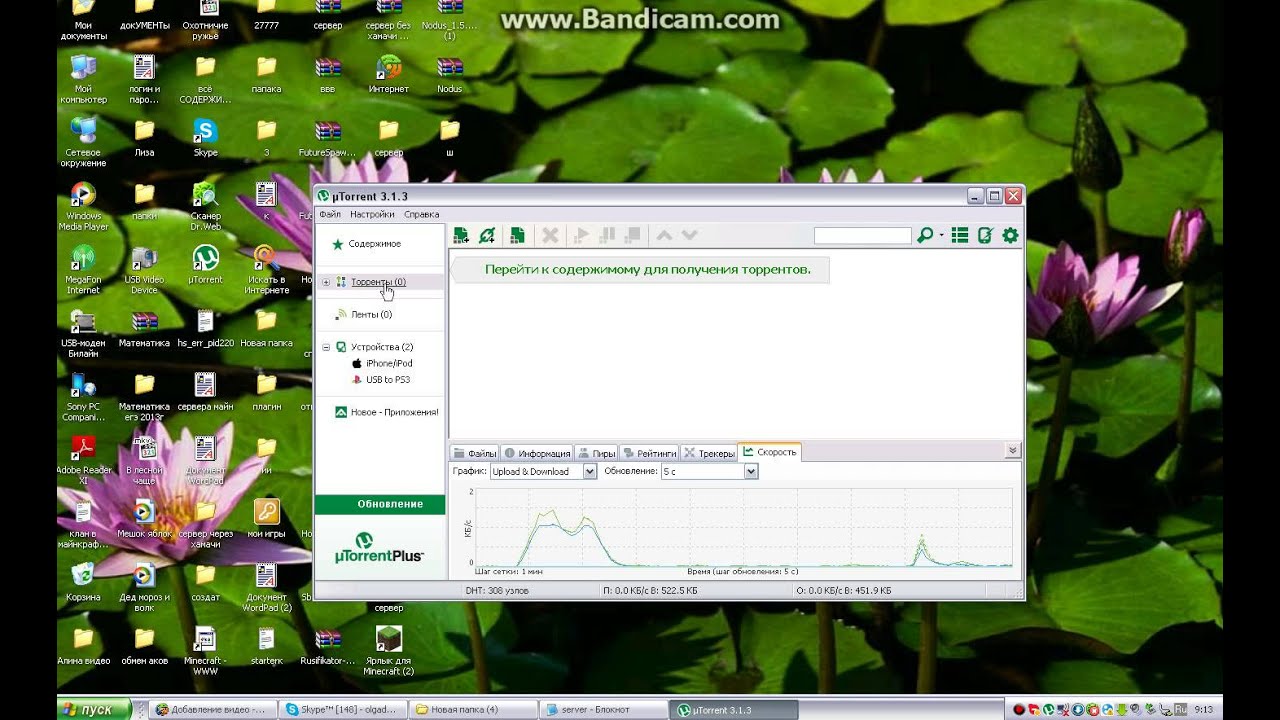Screen dimensions: 1280x720
Task: Open Skype taskbar button
Action: click(343, 709)
